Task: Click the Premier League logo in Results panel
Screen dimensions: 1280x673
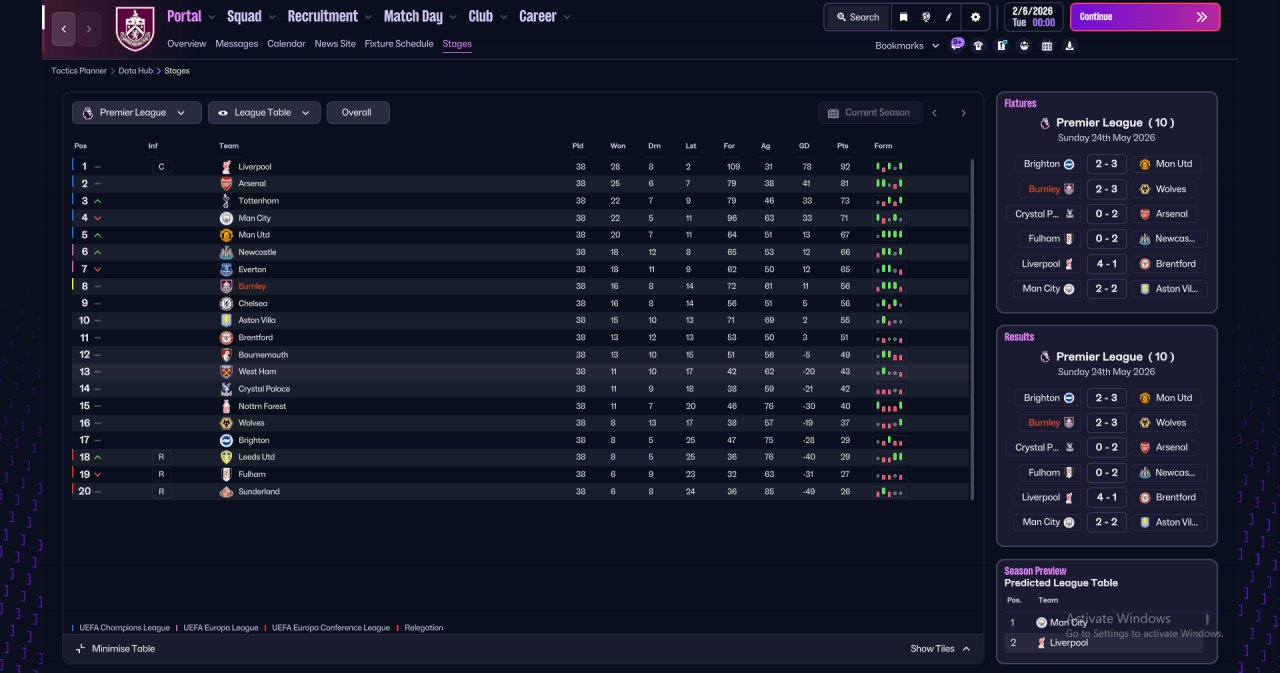Action: 1046,357
